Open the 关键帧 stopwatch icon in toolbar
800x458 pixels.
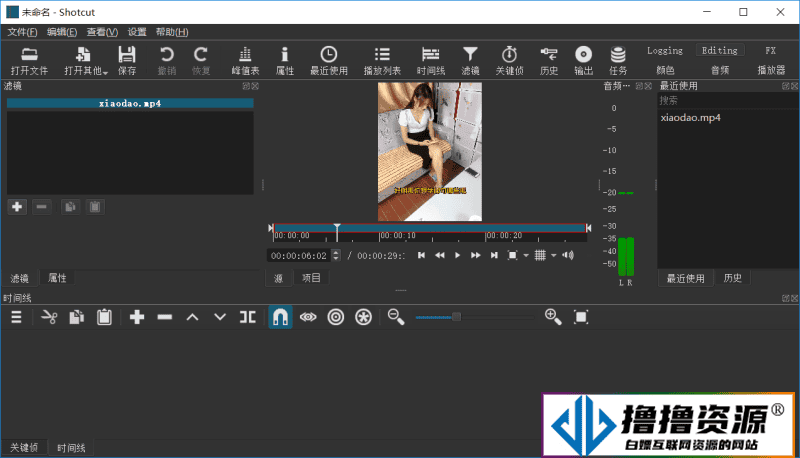point(509,60)
